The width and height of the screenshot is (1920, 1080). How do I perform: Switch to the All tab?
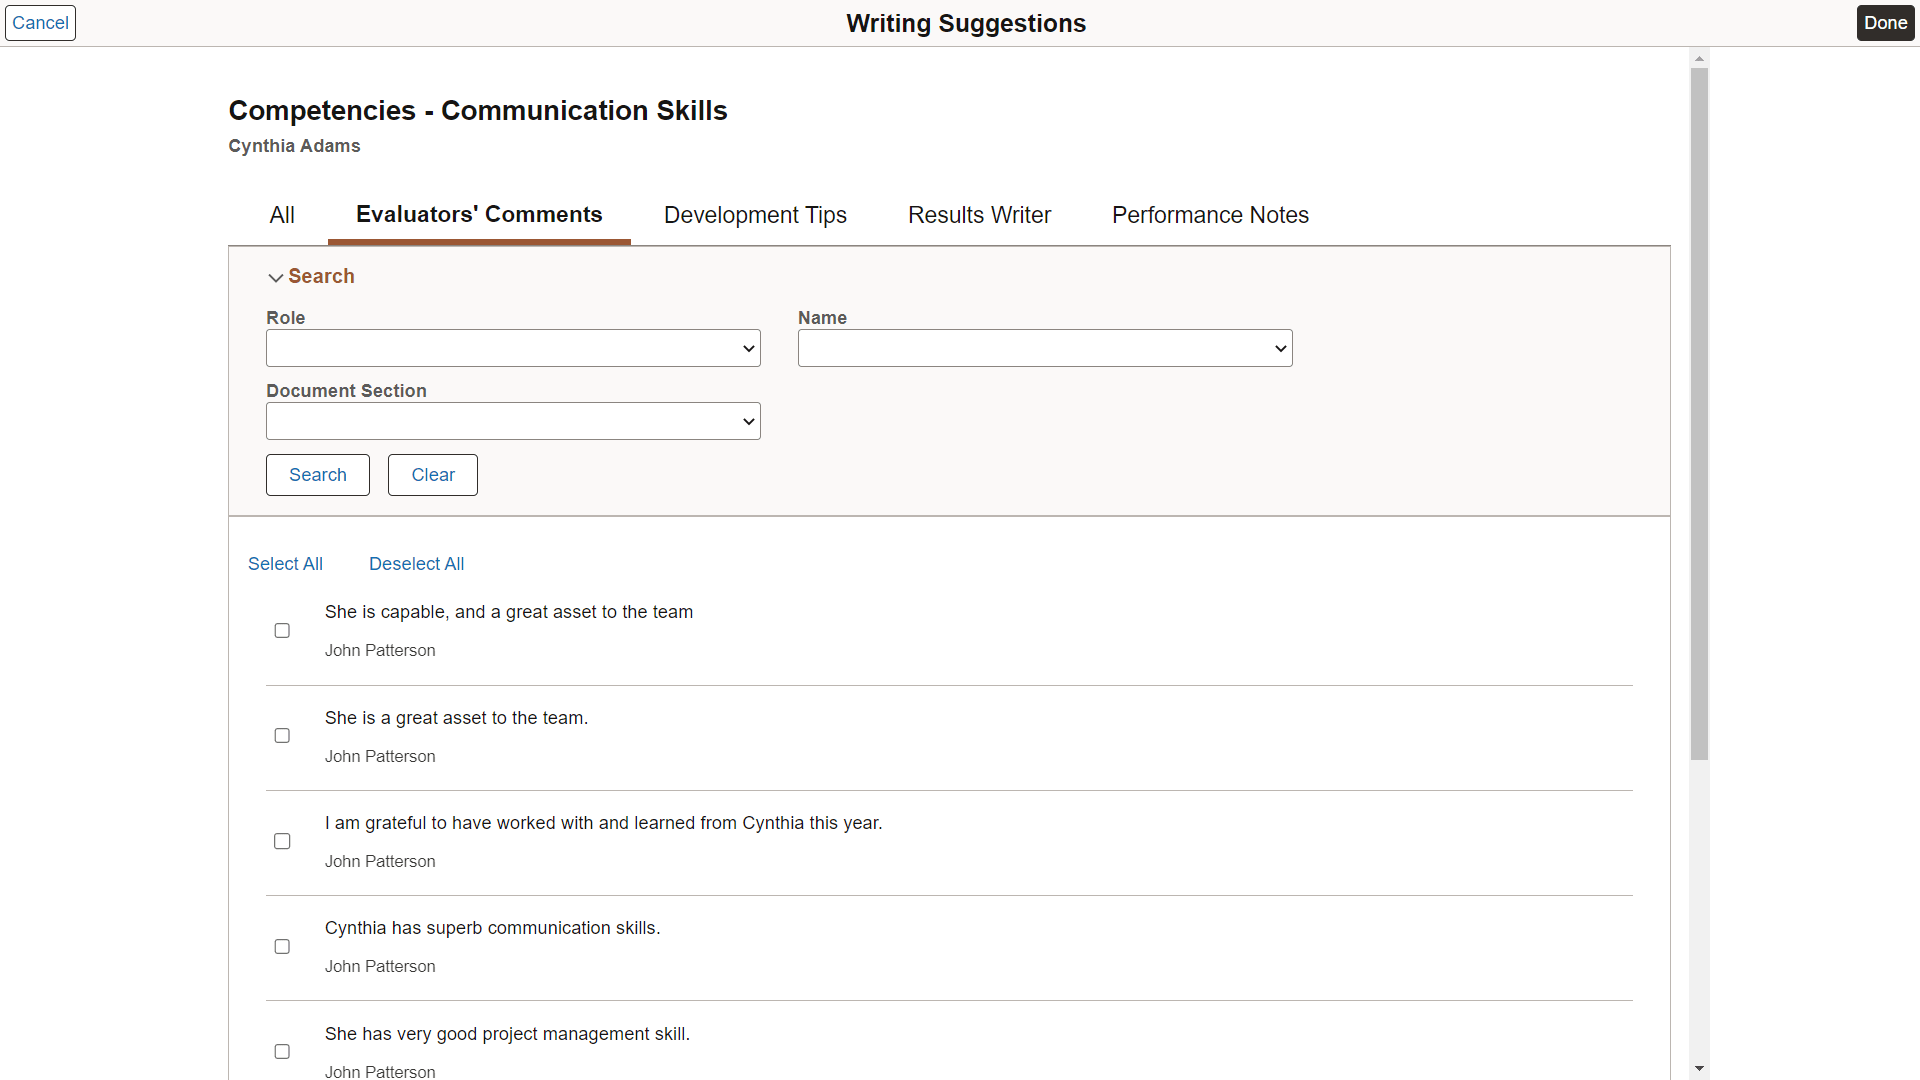281,215
